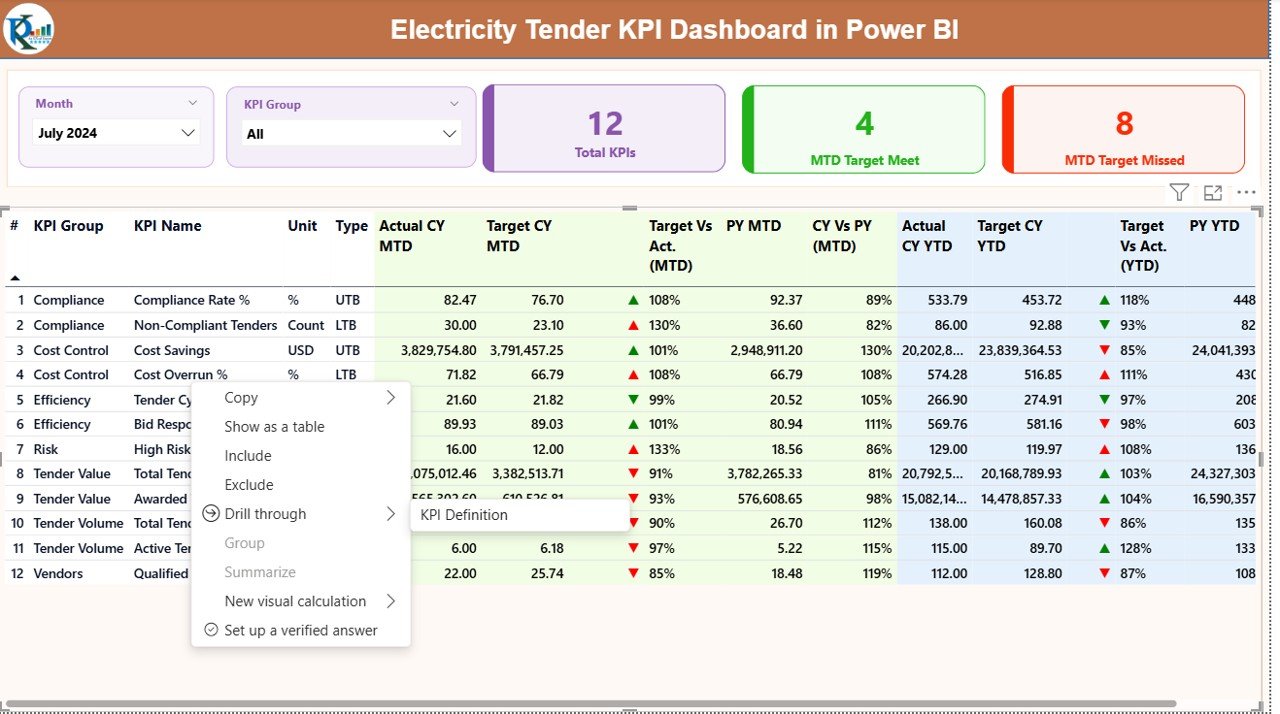Image resolution: width=1280 pixels, height=714 pixels.
Task: Click green up arrow in Compliance Rate row
Action: (633, 300)
